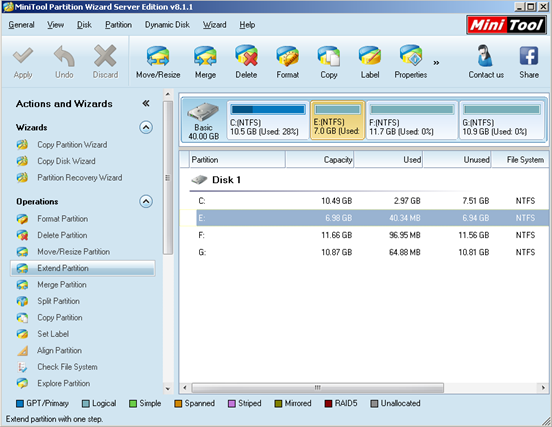Click the Label toolbar icon
The image size is (552, 427).
click(370, 56)
